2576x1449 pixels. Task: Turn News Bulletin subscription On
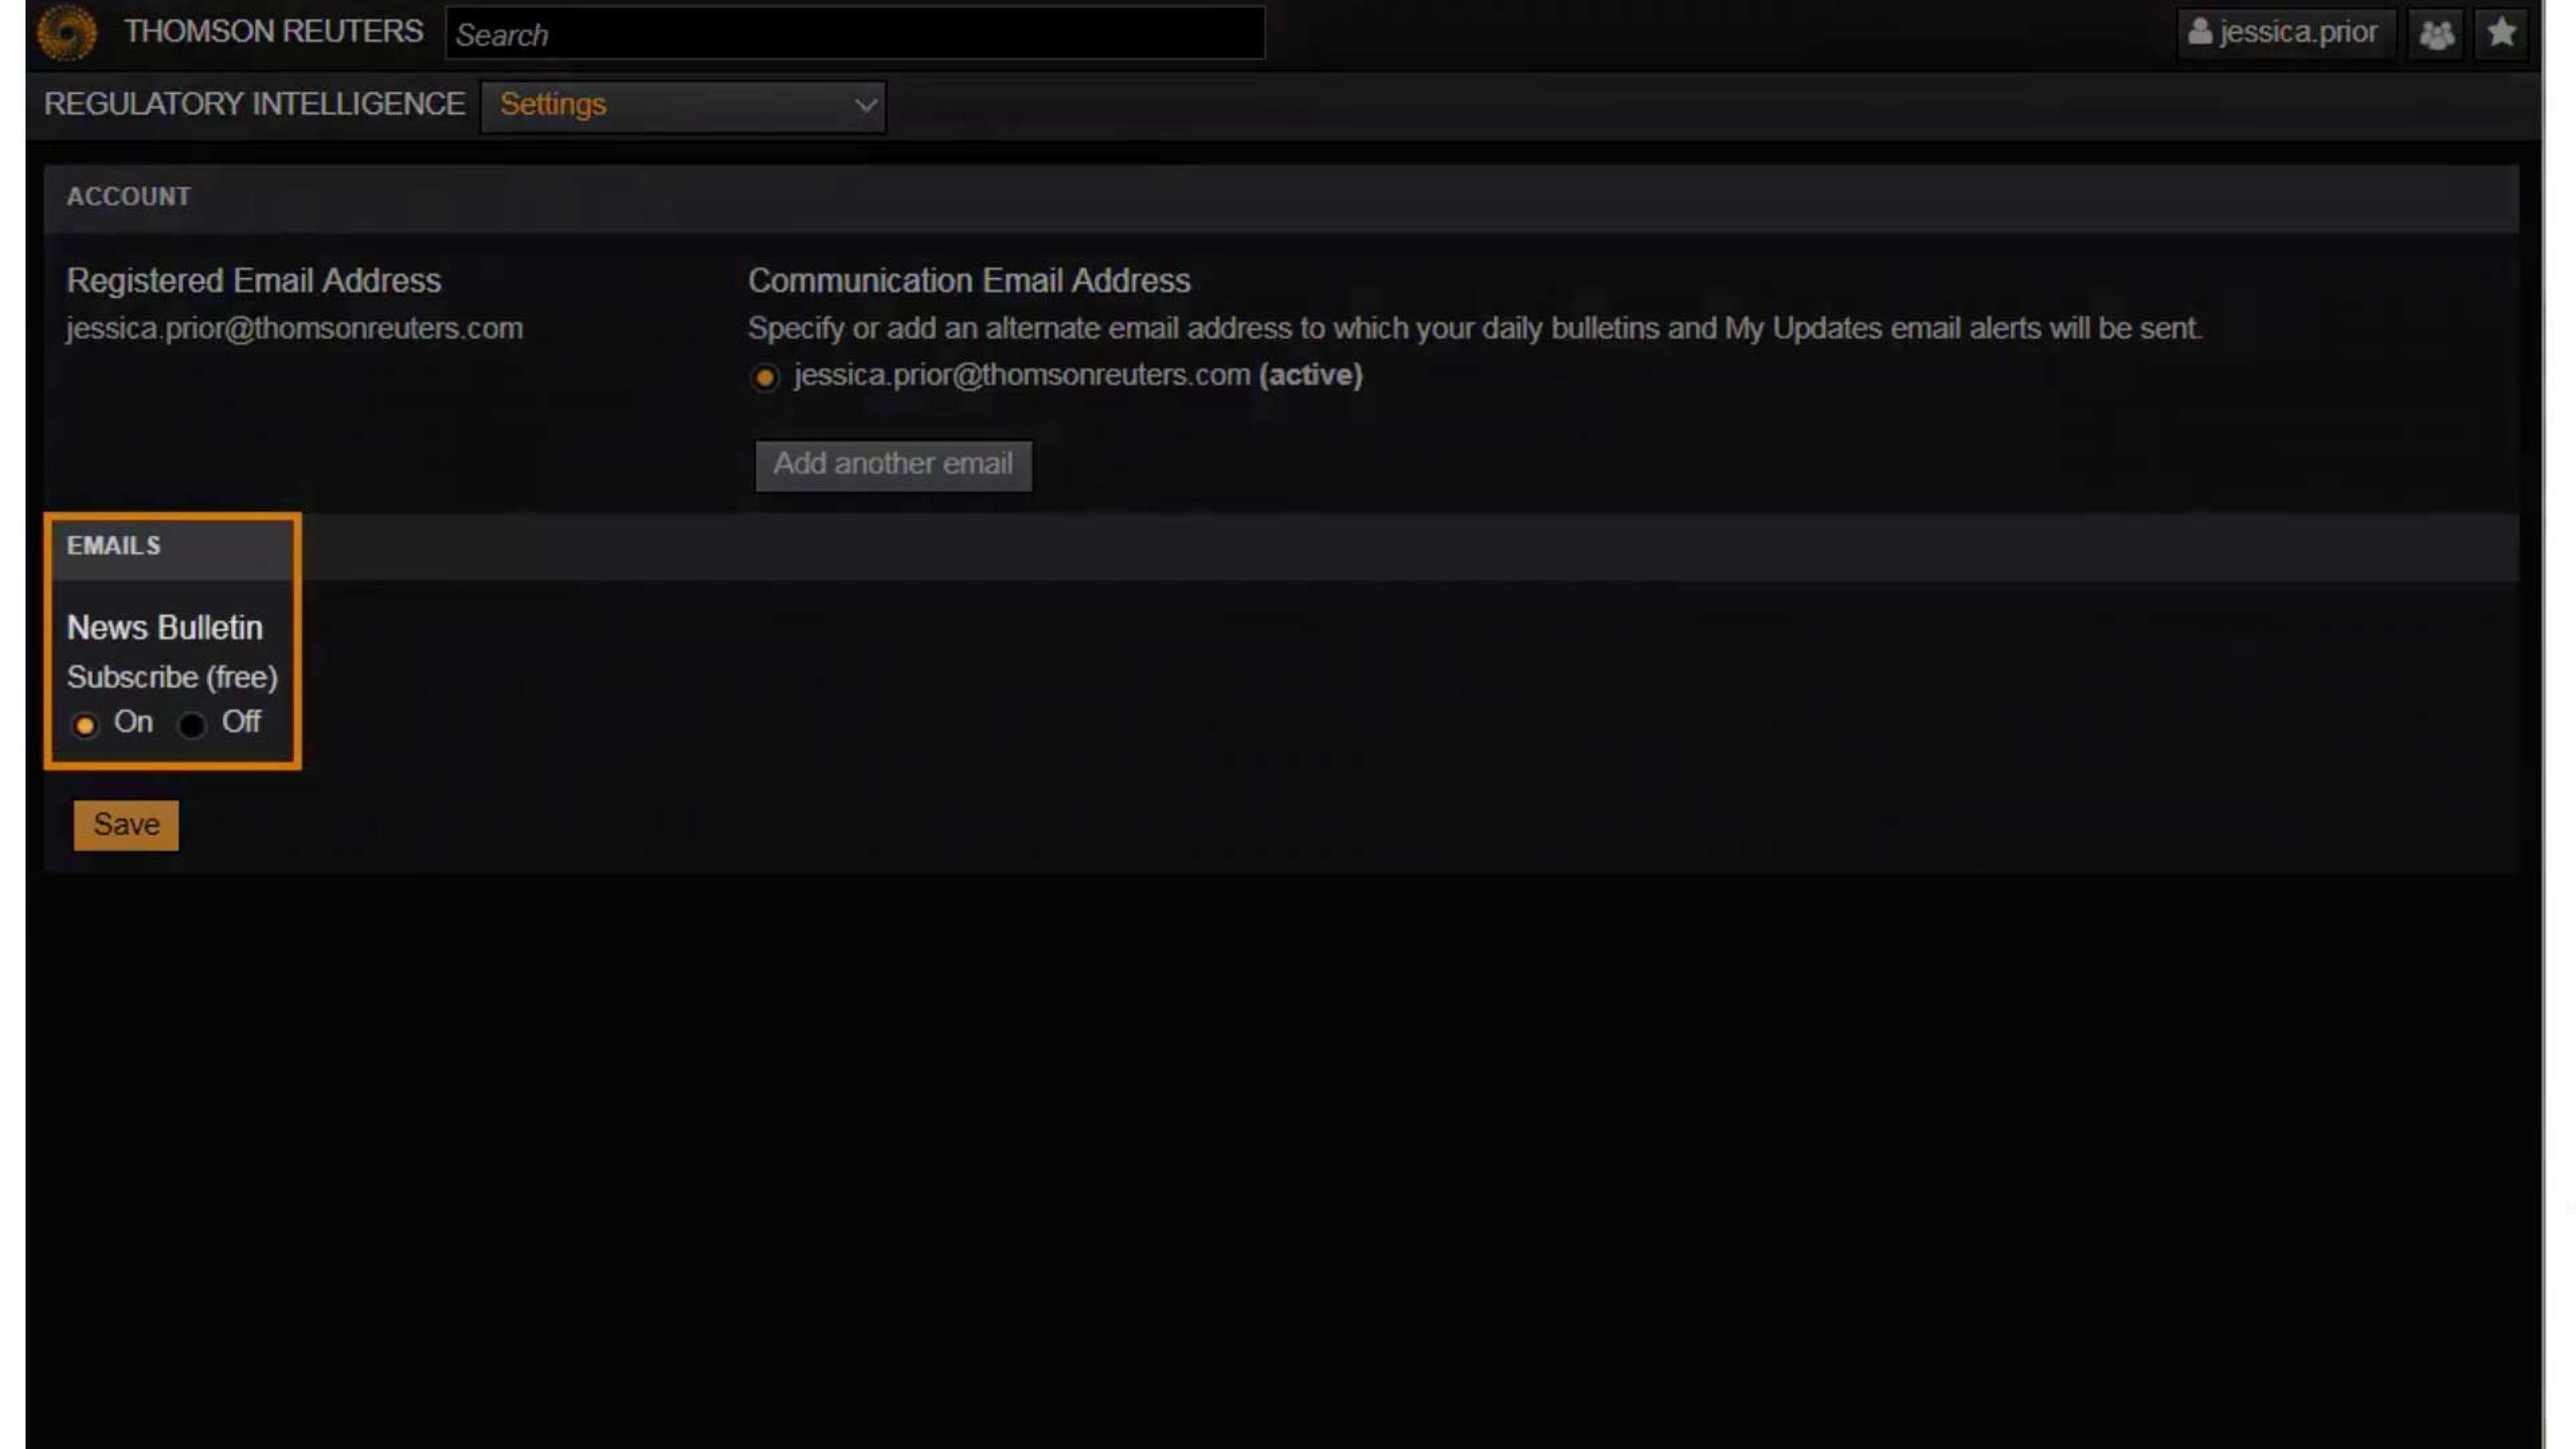(x=85, y=724)
